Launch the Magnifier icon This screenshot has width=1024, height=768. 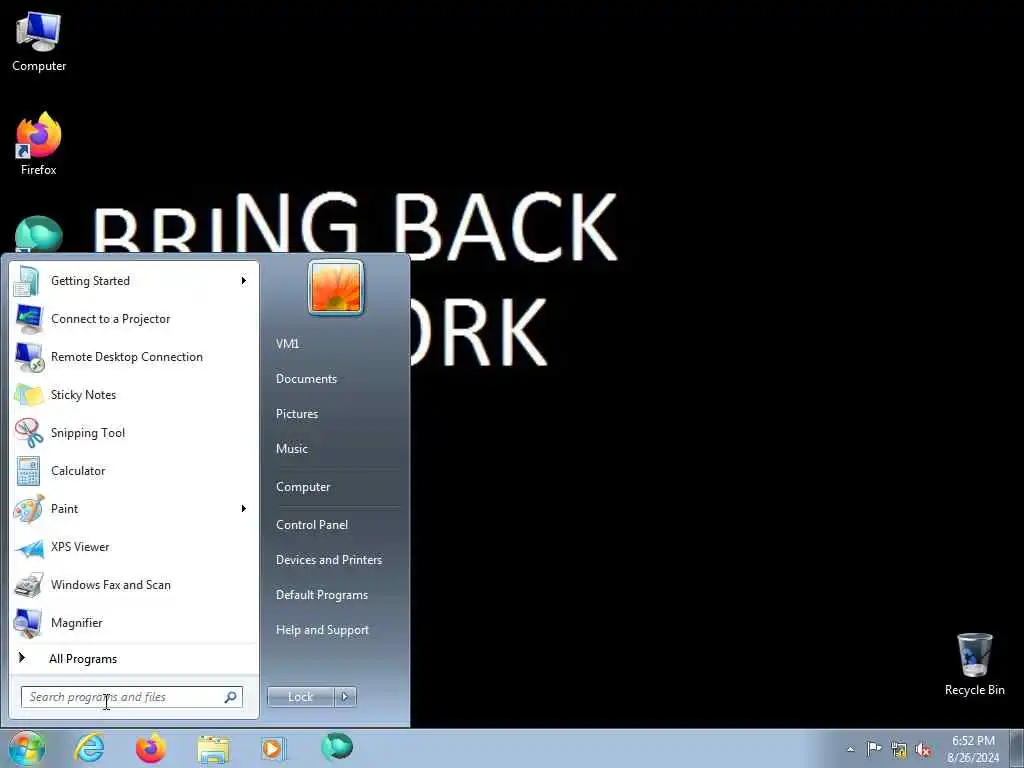point(28,623)
